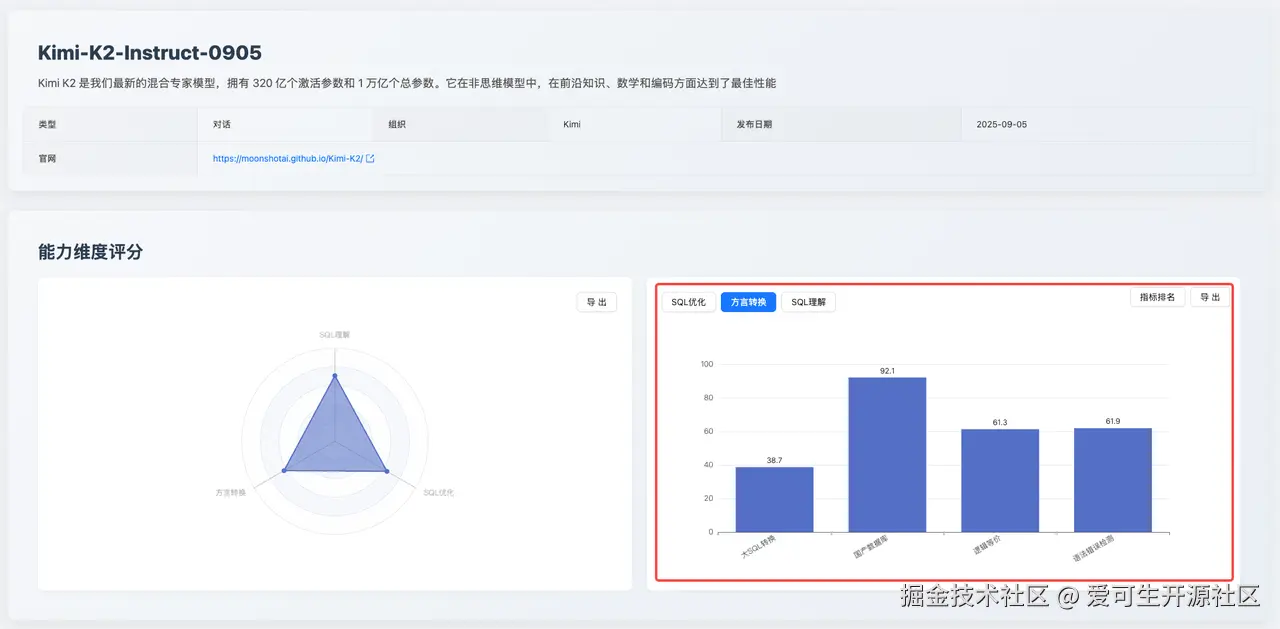This screenshot has width=1280, height=629.
Task: Click the 方言转换 radar axis label
Action: pyautogui.click(x=230, y=492)
